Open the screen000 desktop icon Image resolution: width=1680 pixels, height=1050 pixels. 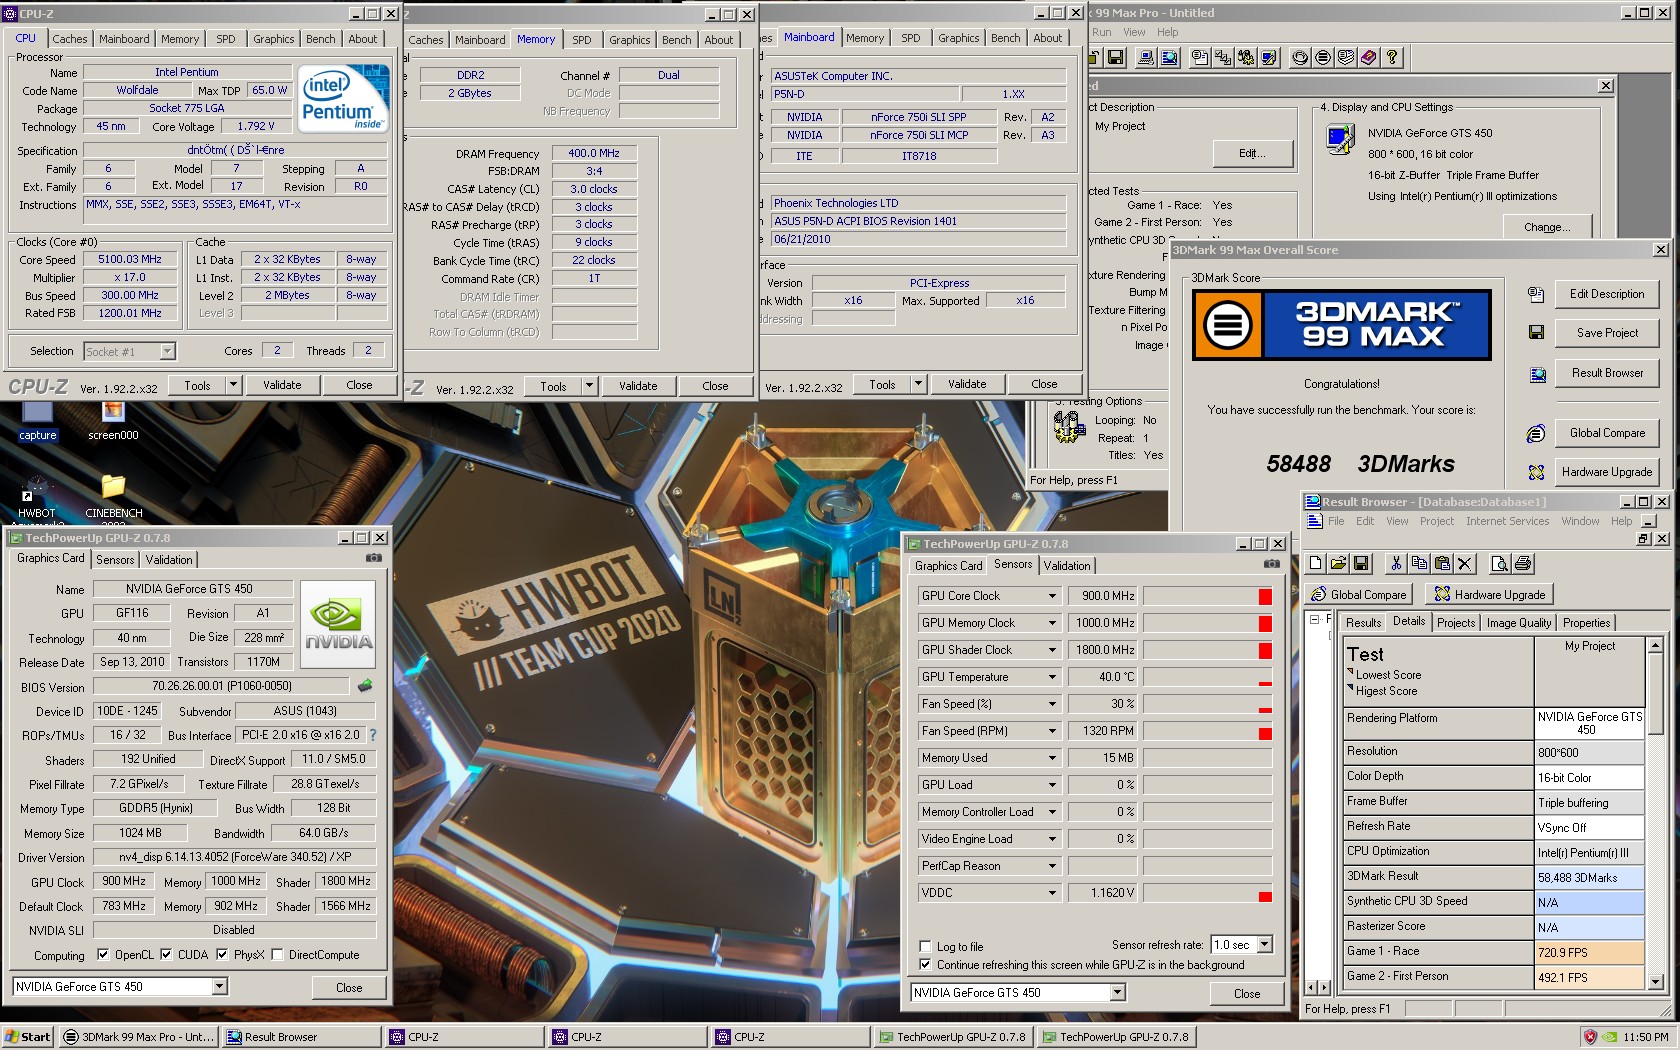pos(113,422)
